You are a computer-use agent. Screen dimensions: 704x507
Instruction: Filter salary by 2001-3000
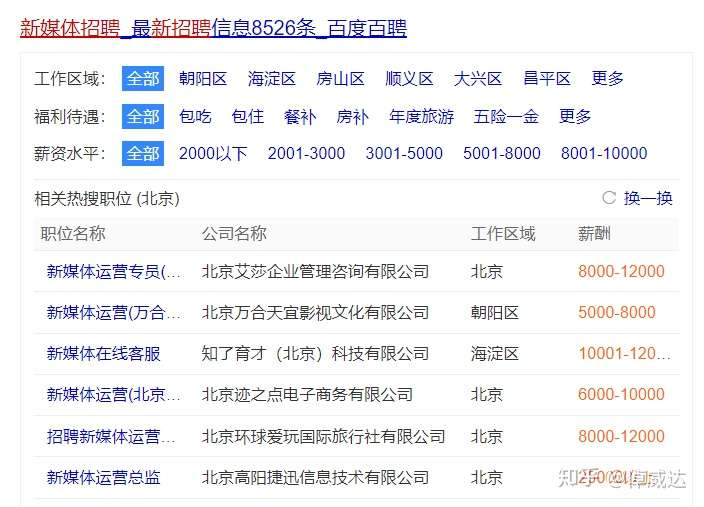coord(307,154)
